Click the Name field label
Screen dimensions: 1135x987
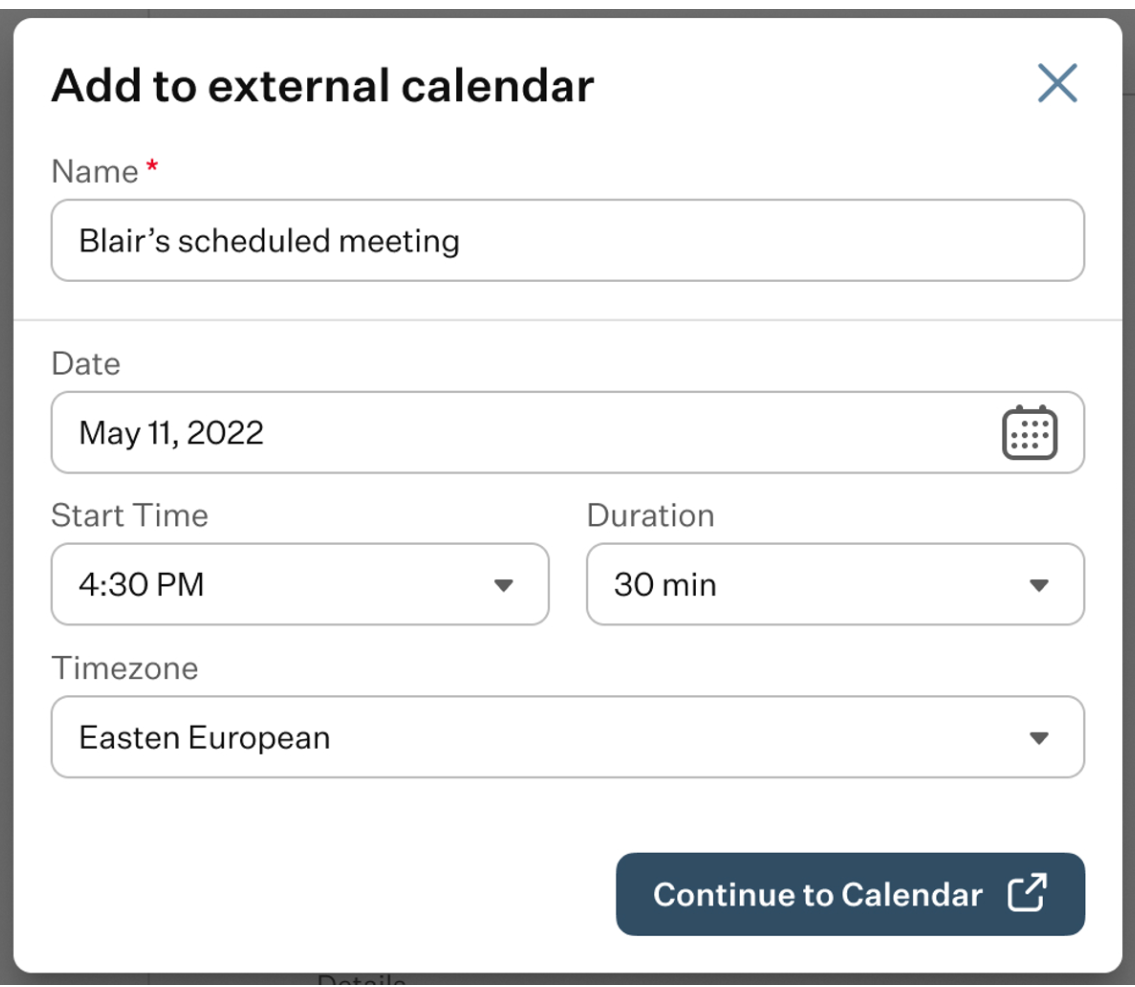[x=95, y=172]
